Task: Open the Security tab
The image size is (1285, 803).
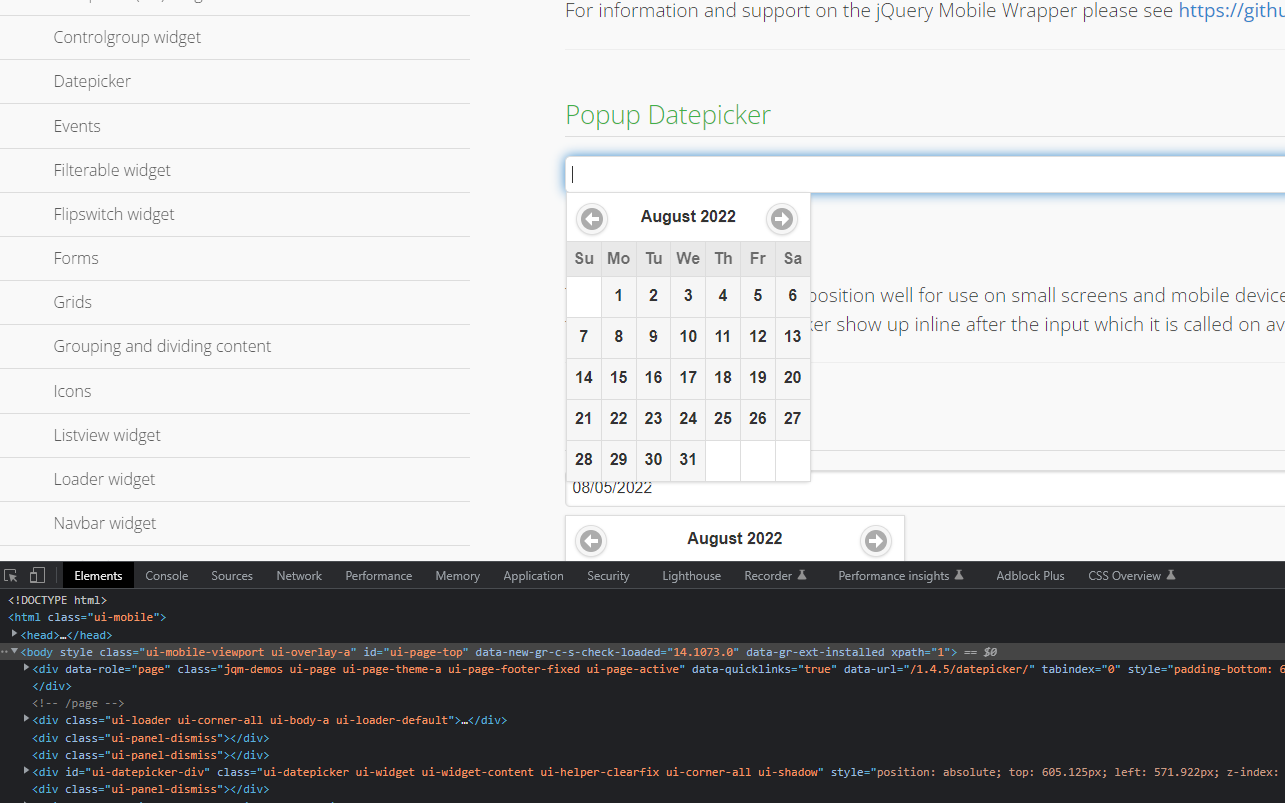Action: tap(608, 575)
